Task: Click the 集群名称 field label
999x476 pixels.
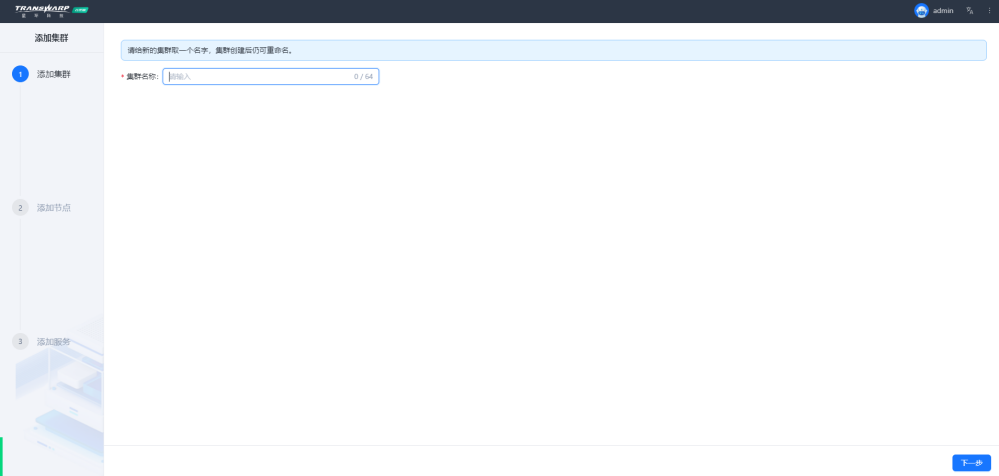Action: click(x=141, y=76)
